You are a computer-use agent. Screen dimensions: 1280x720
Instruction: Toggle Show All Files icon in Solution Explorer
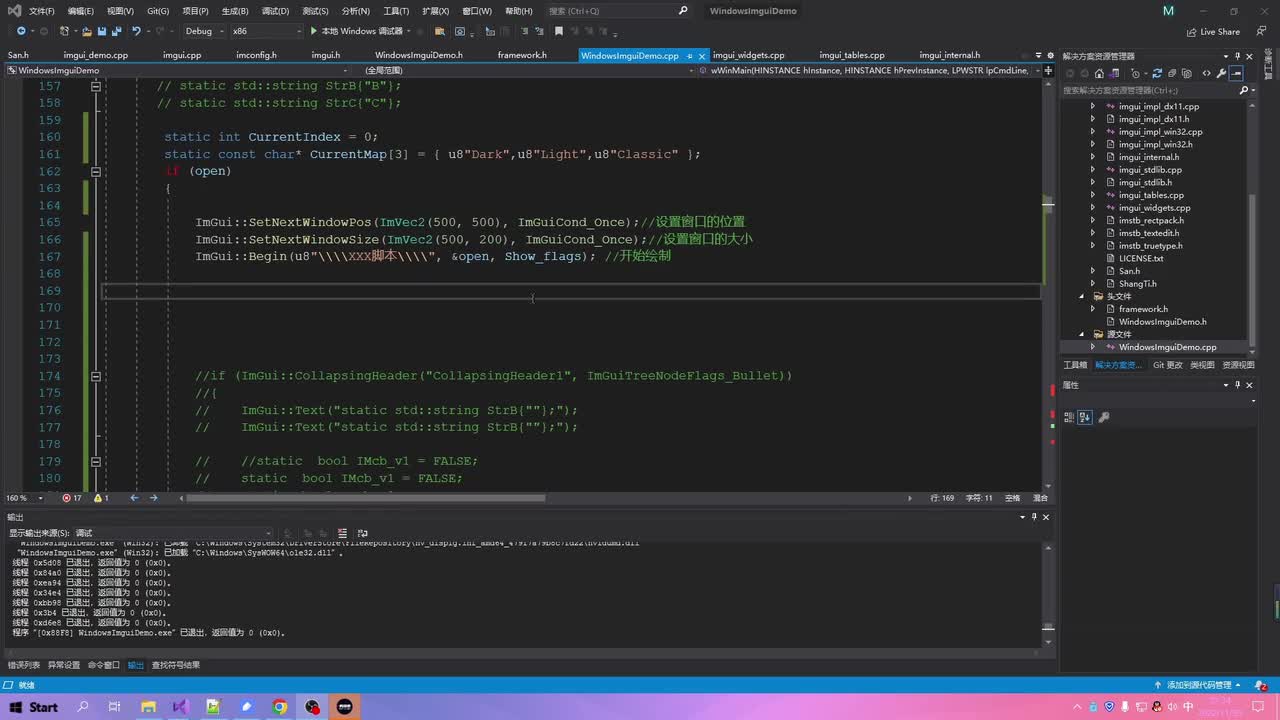[1187, 73]
